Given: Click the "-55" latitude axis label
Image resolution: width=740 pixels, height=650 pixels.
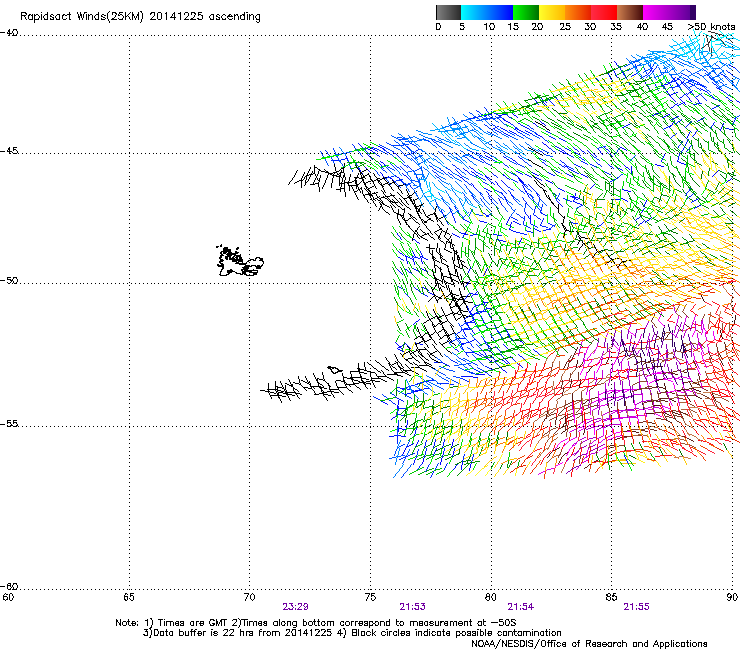Looking at the screenshot, I should (x=9, y=423).
